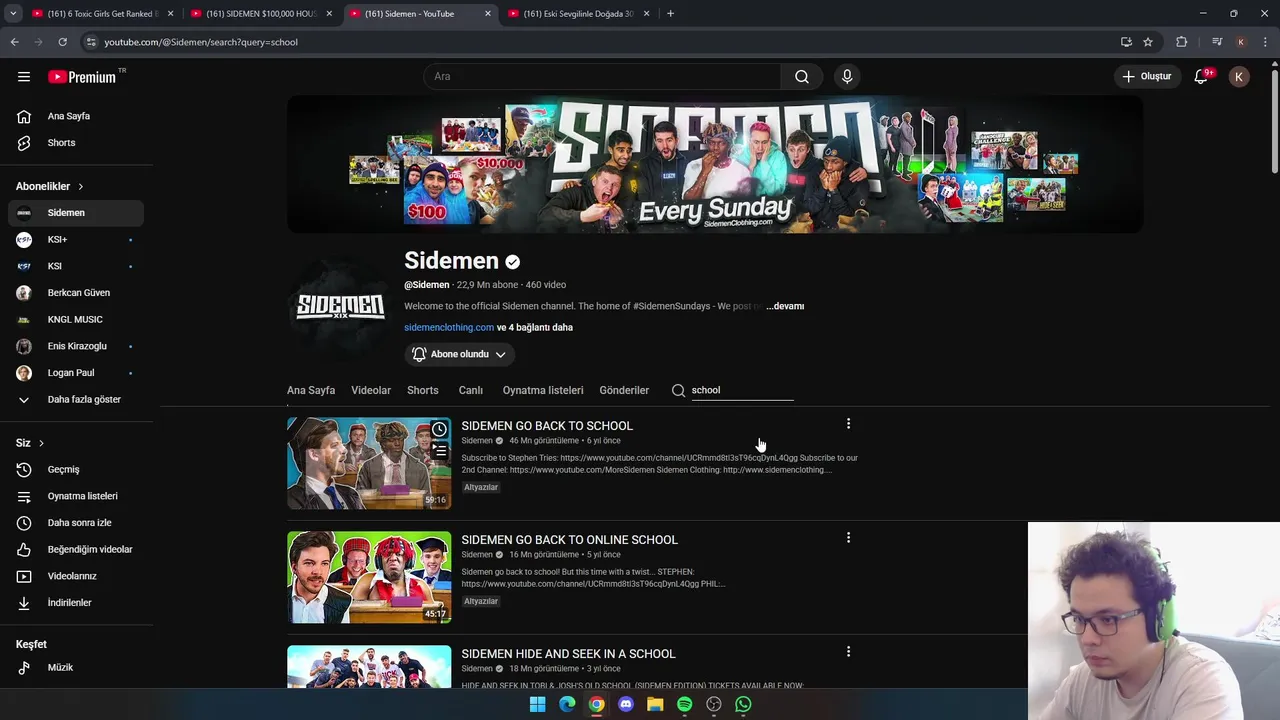Open options for HIDE AND SEEK IN A SCHOOL

(848, 652)
